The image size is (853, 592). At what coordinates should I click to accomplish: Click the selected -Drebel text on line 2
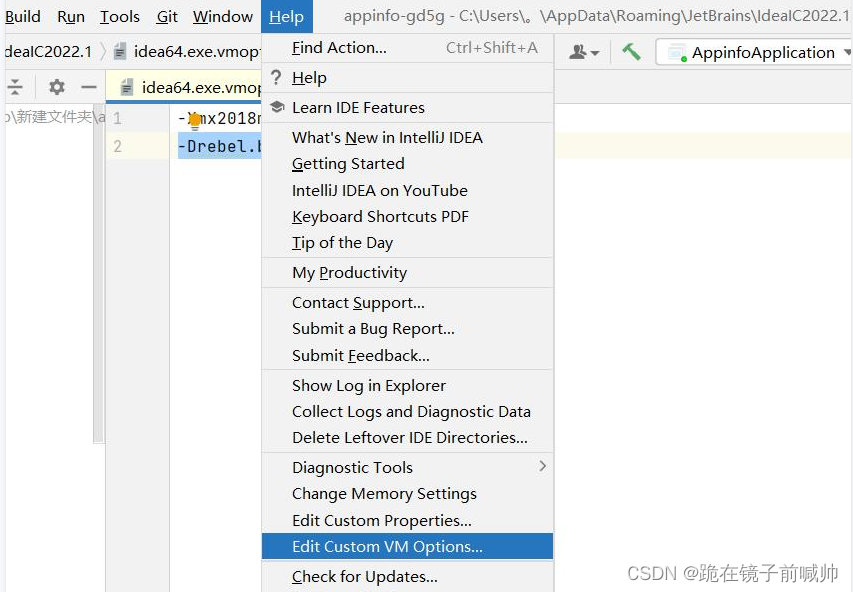point(220,146)
